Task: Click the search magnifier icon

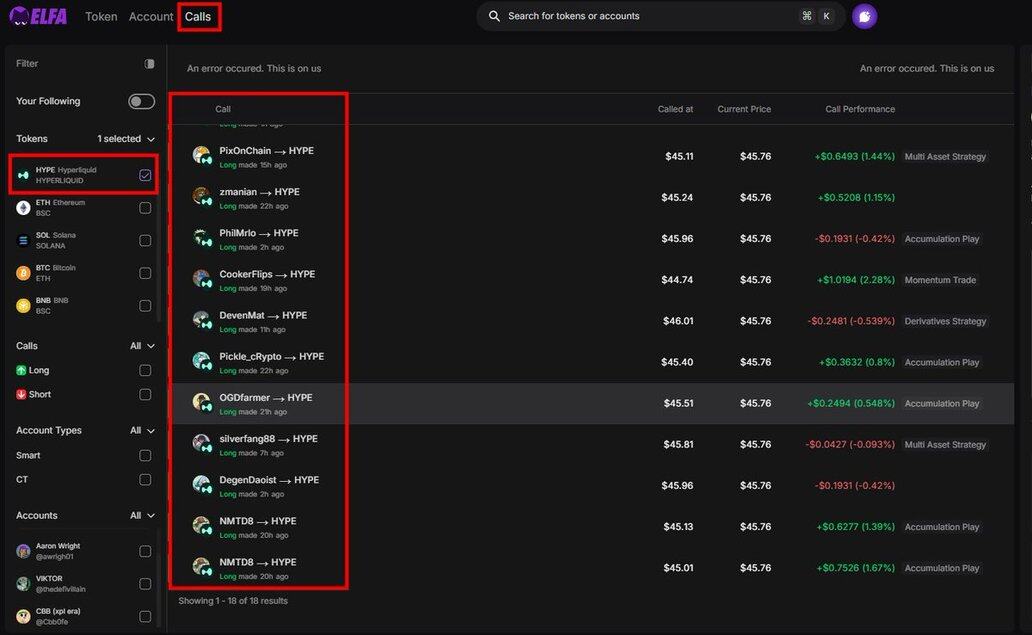Action: pos(494,16)
